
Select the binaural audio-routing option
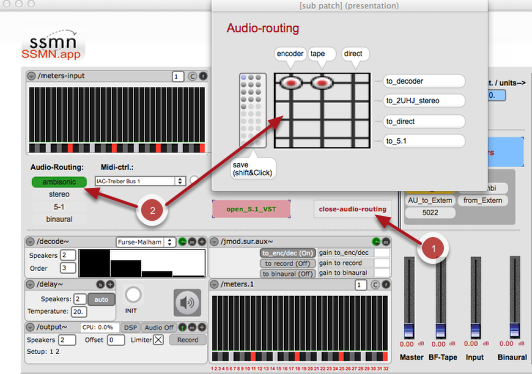tap(59, 219)
